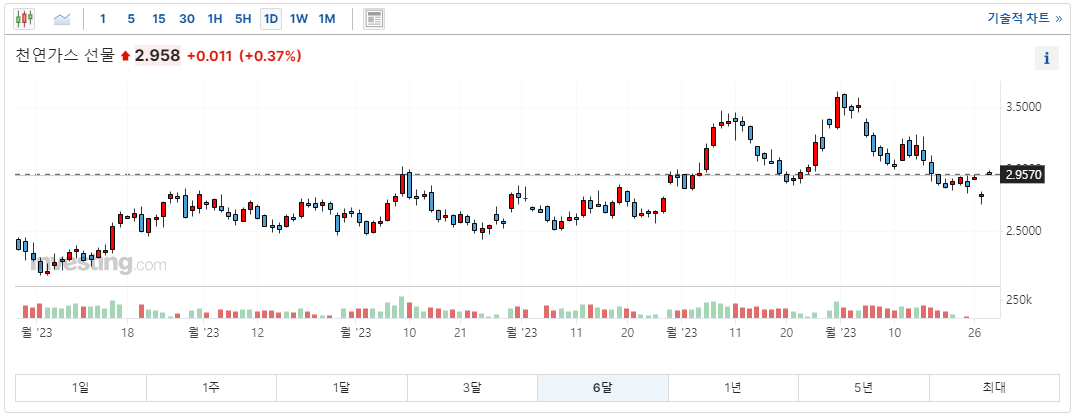Viewport: 1082px width, 416px height.
Task: Click the date label 26
Action: pos(974,333)
